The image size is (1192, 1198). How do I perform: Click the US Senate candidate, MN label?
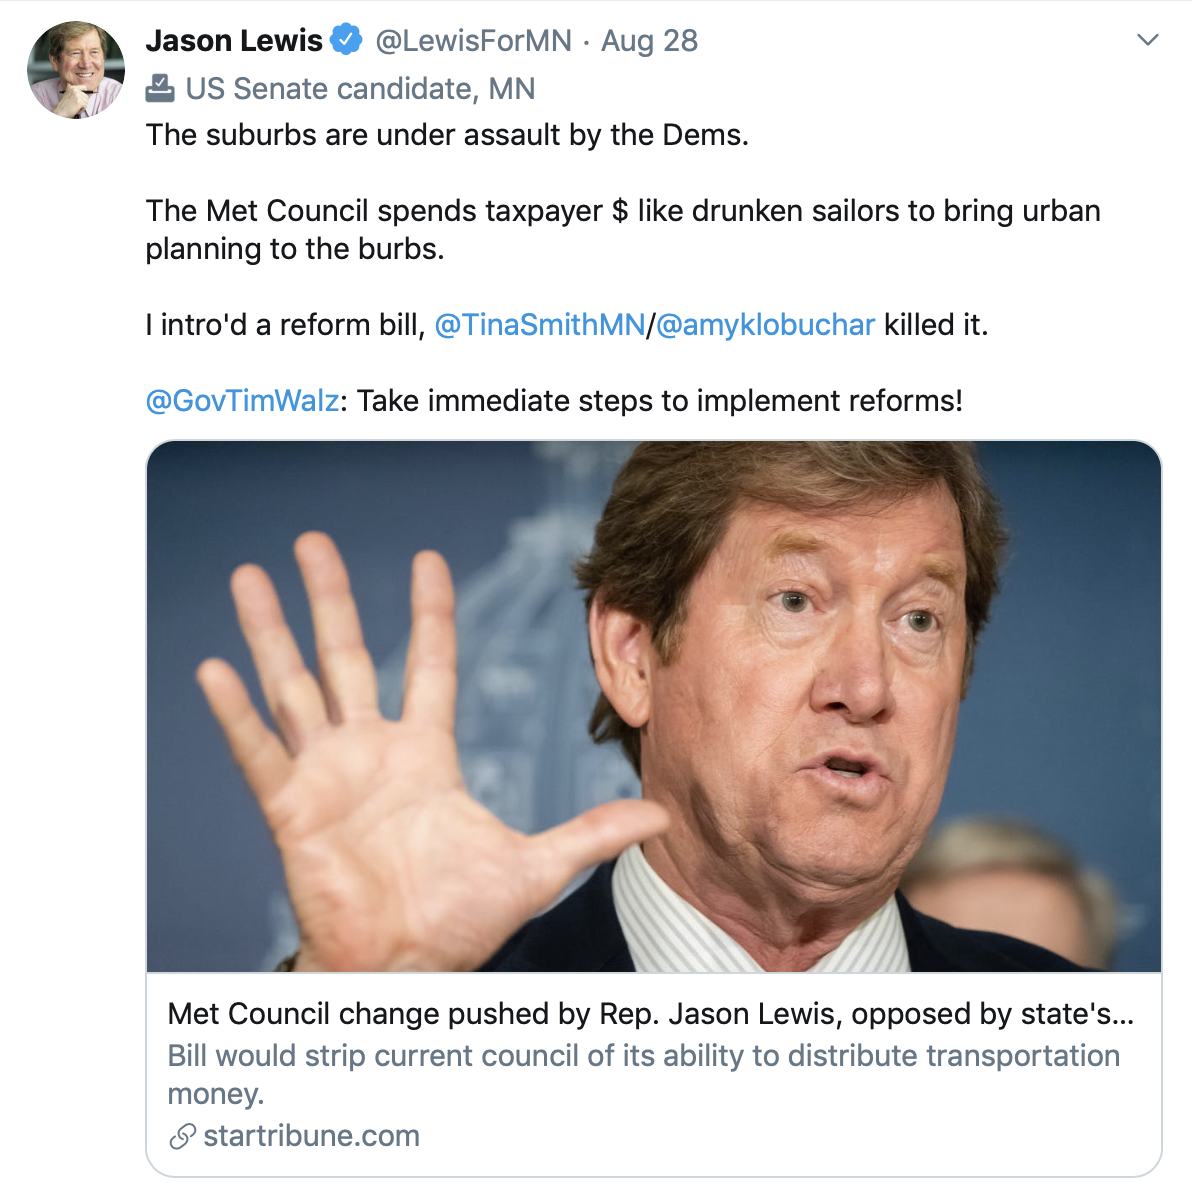coord(360,89)
